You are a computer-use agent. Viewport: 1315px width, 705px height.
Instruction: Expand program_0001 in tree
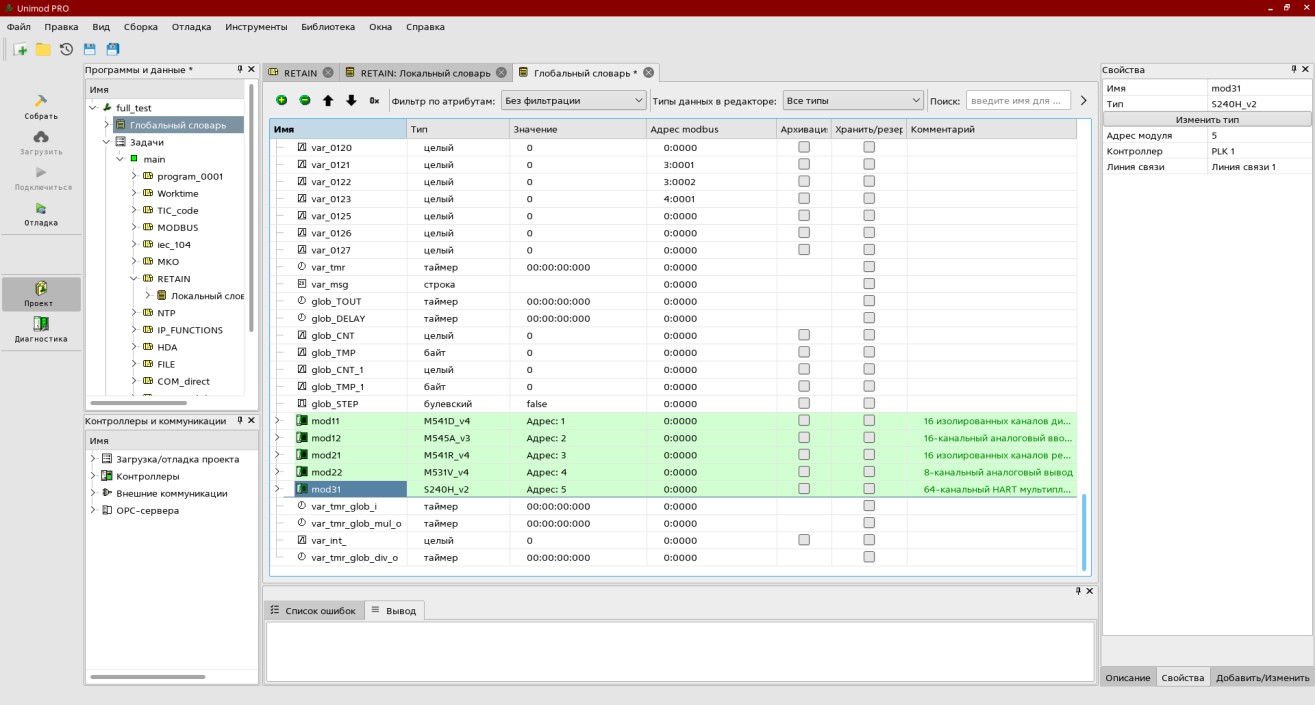135,176
